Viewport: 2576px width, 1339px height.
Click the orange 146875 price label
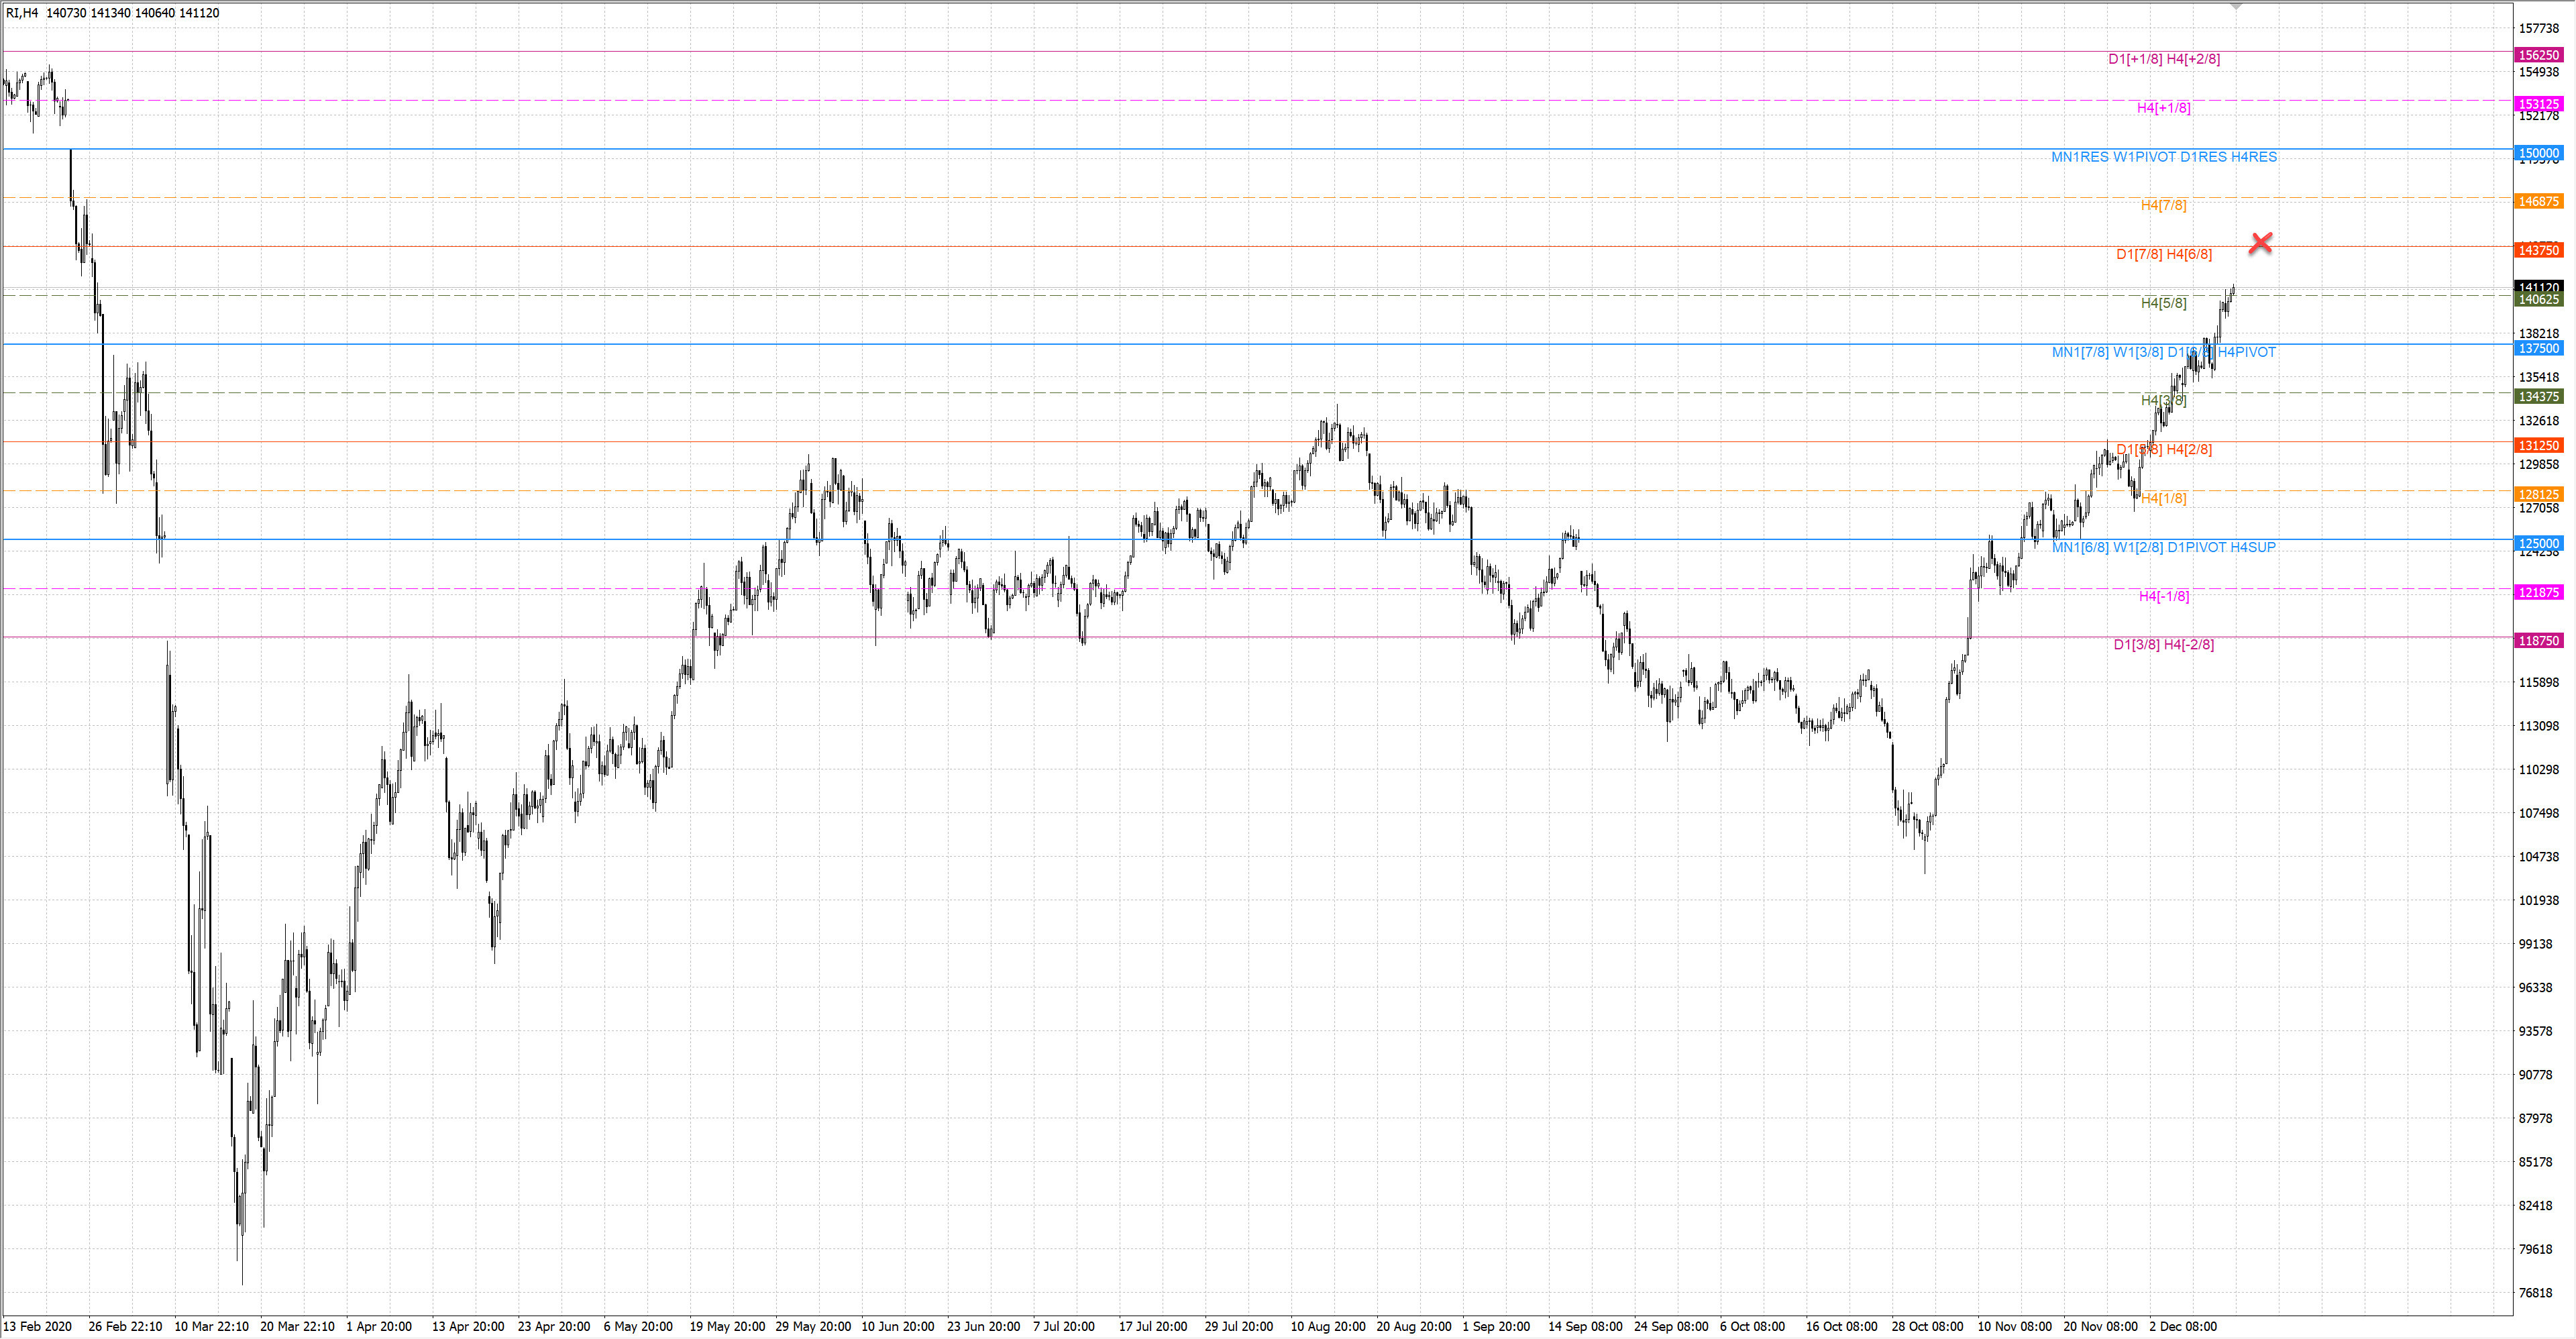tap(2538, 201)
